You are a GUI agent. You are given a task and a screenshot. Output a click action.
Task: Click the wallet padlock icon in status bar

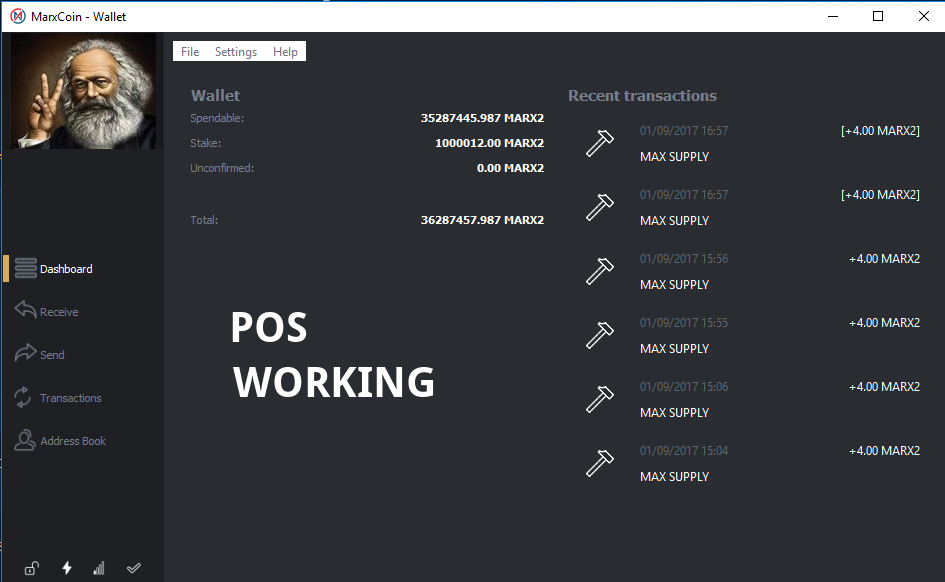pyautogui.click(x=32, y=568)
